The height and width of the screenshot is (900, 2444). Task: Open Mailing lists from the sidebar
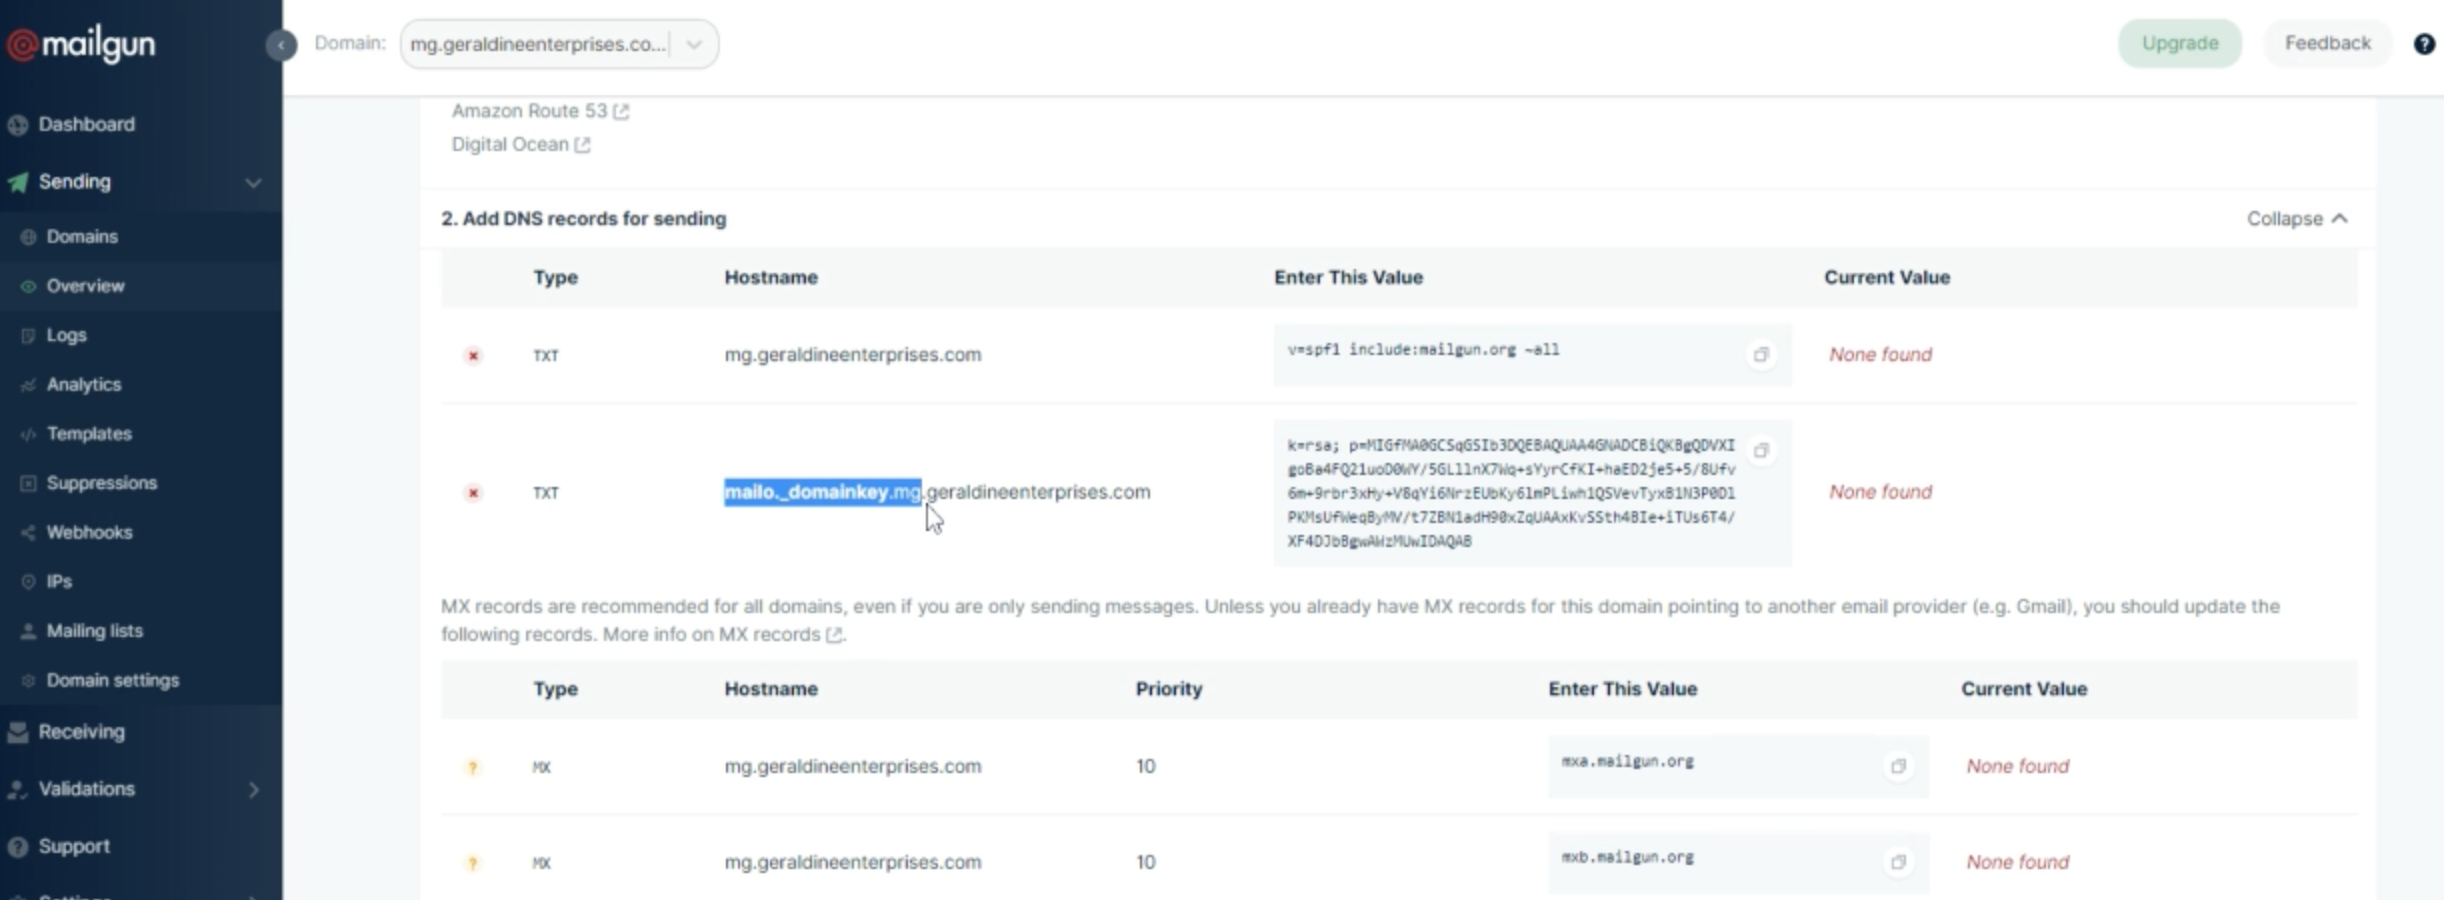click(27, 630)
